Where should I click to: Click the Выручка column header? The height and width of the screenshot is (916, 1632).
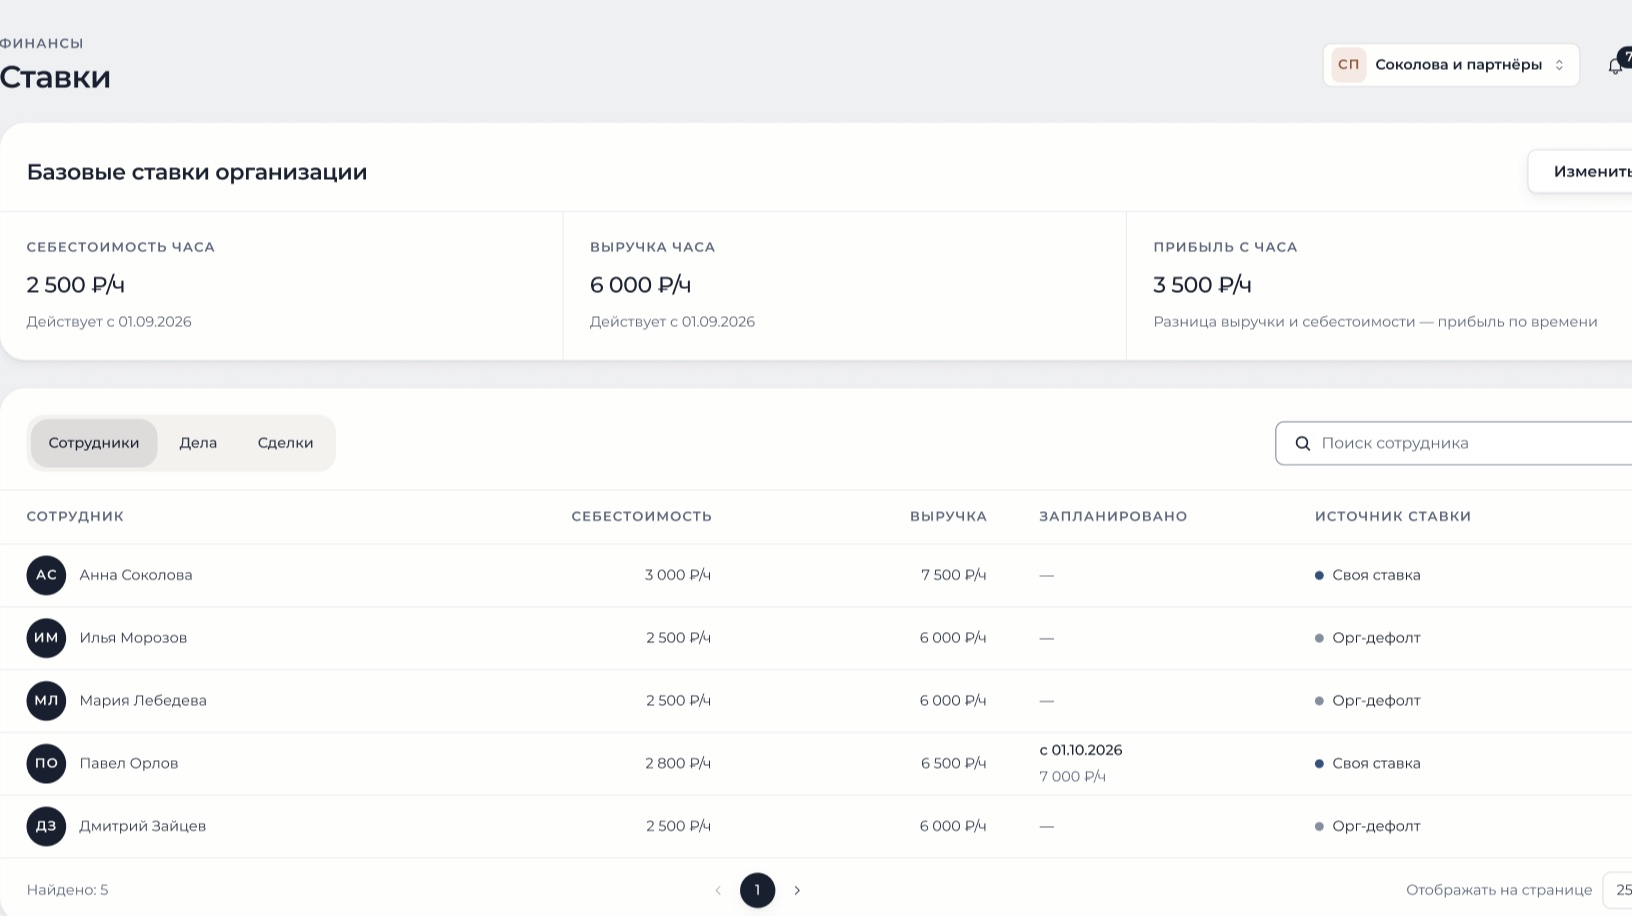(948, 517)
